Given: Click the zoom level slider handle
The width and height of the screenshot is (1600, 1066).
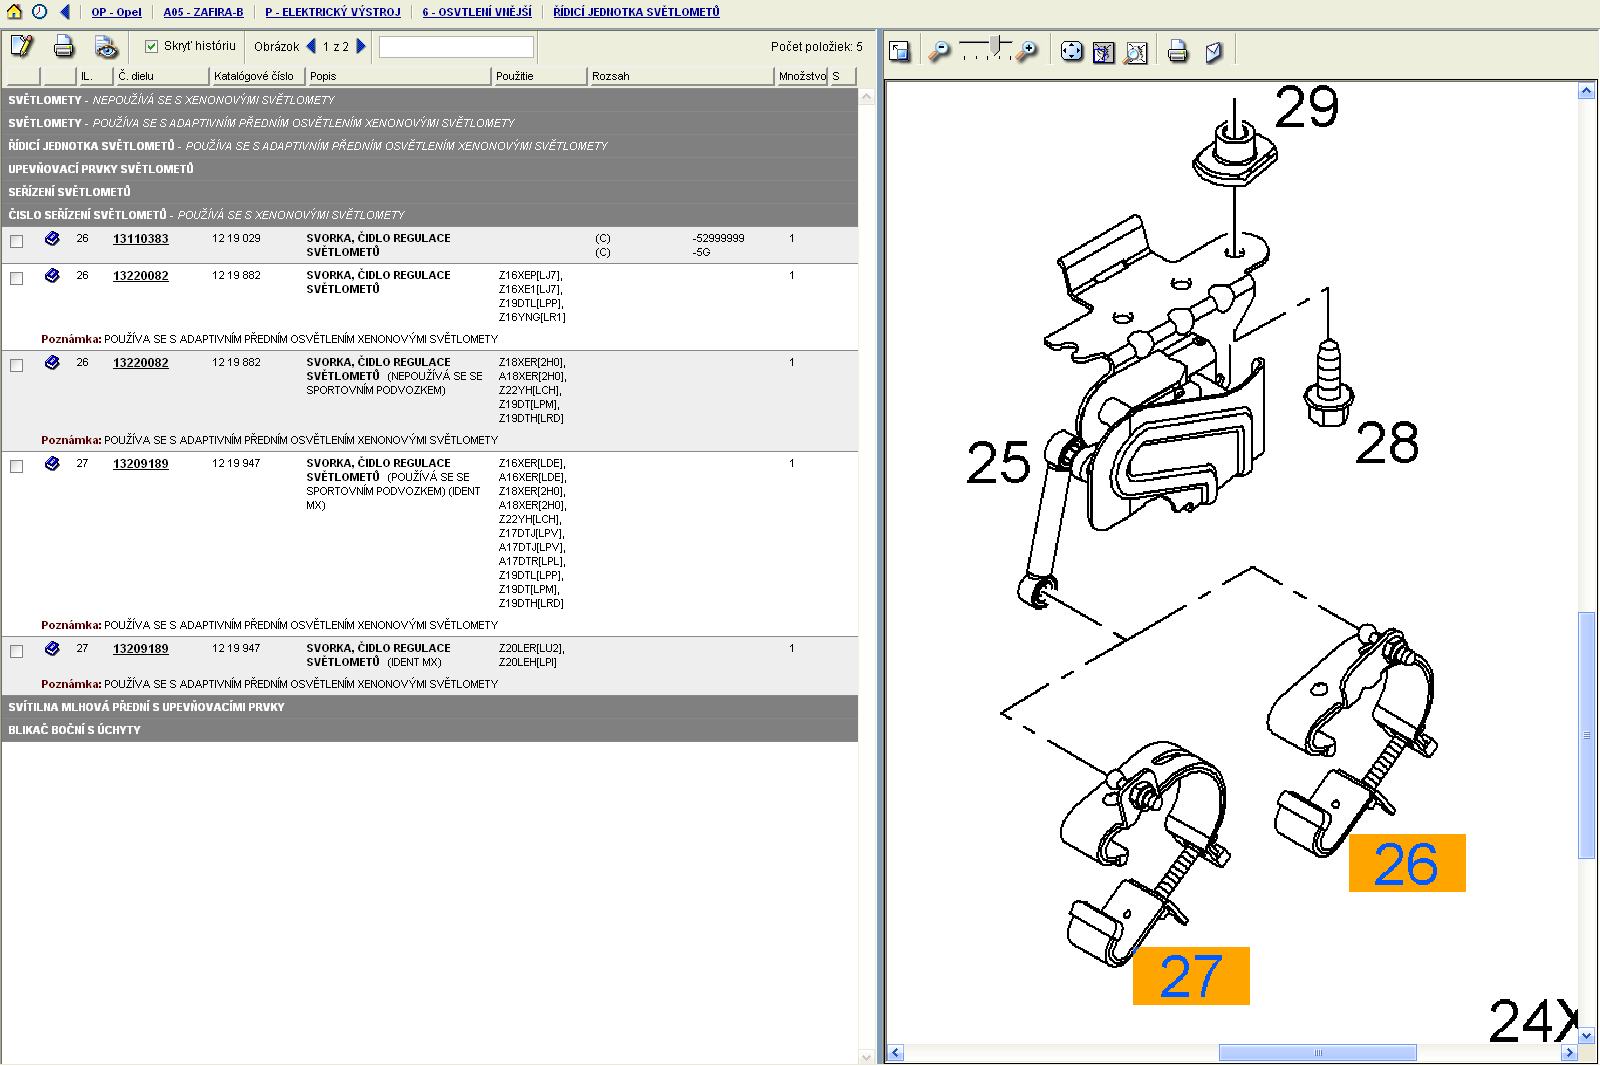Looking at the screenshot, I should click(x=996, y=46).
